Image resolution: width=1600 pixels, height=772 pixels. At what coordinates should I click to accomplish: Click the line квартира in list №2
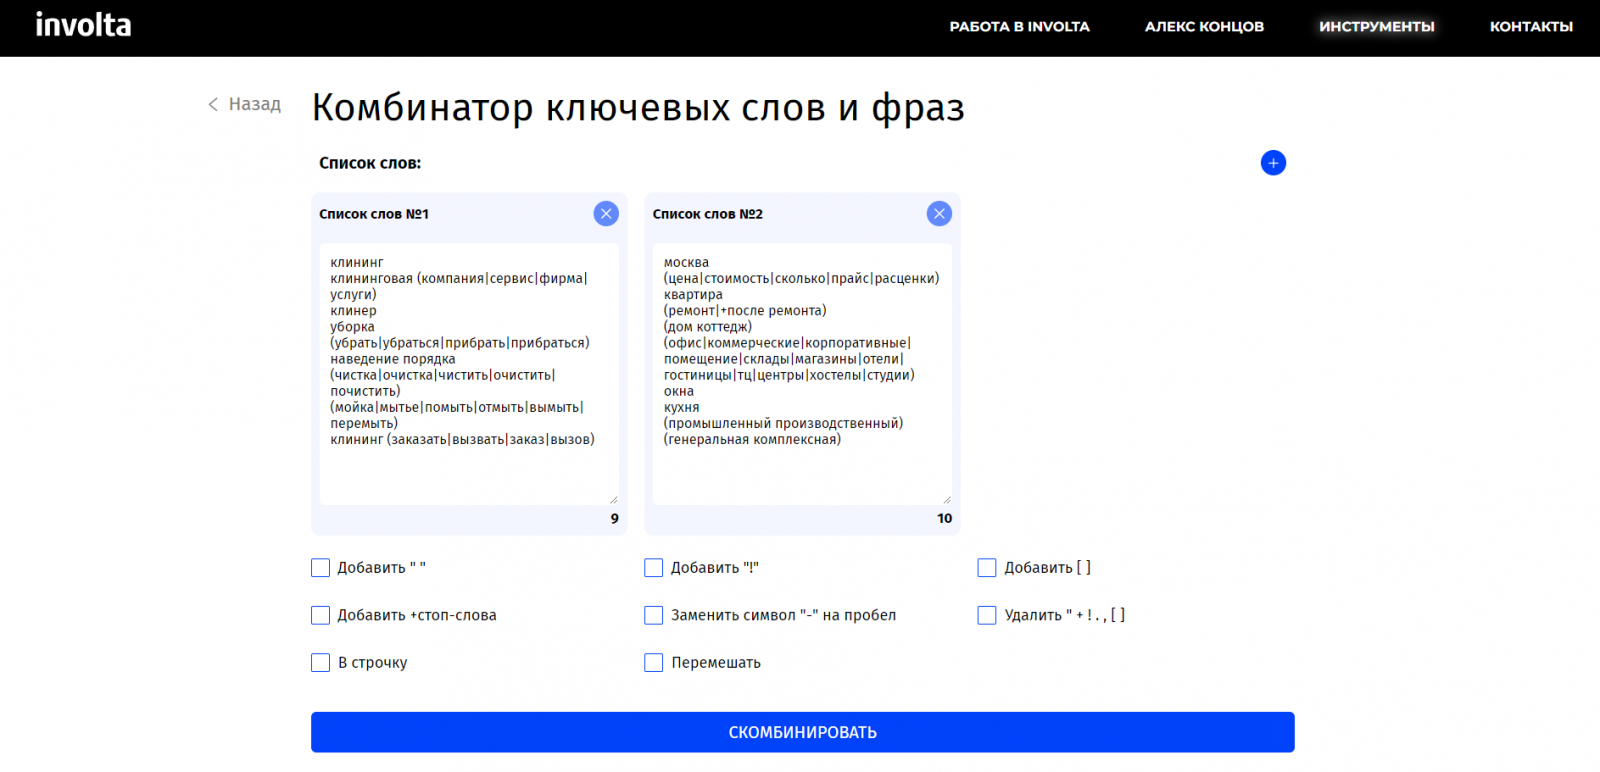[693, 295]
